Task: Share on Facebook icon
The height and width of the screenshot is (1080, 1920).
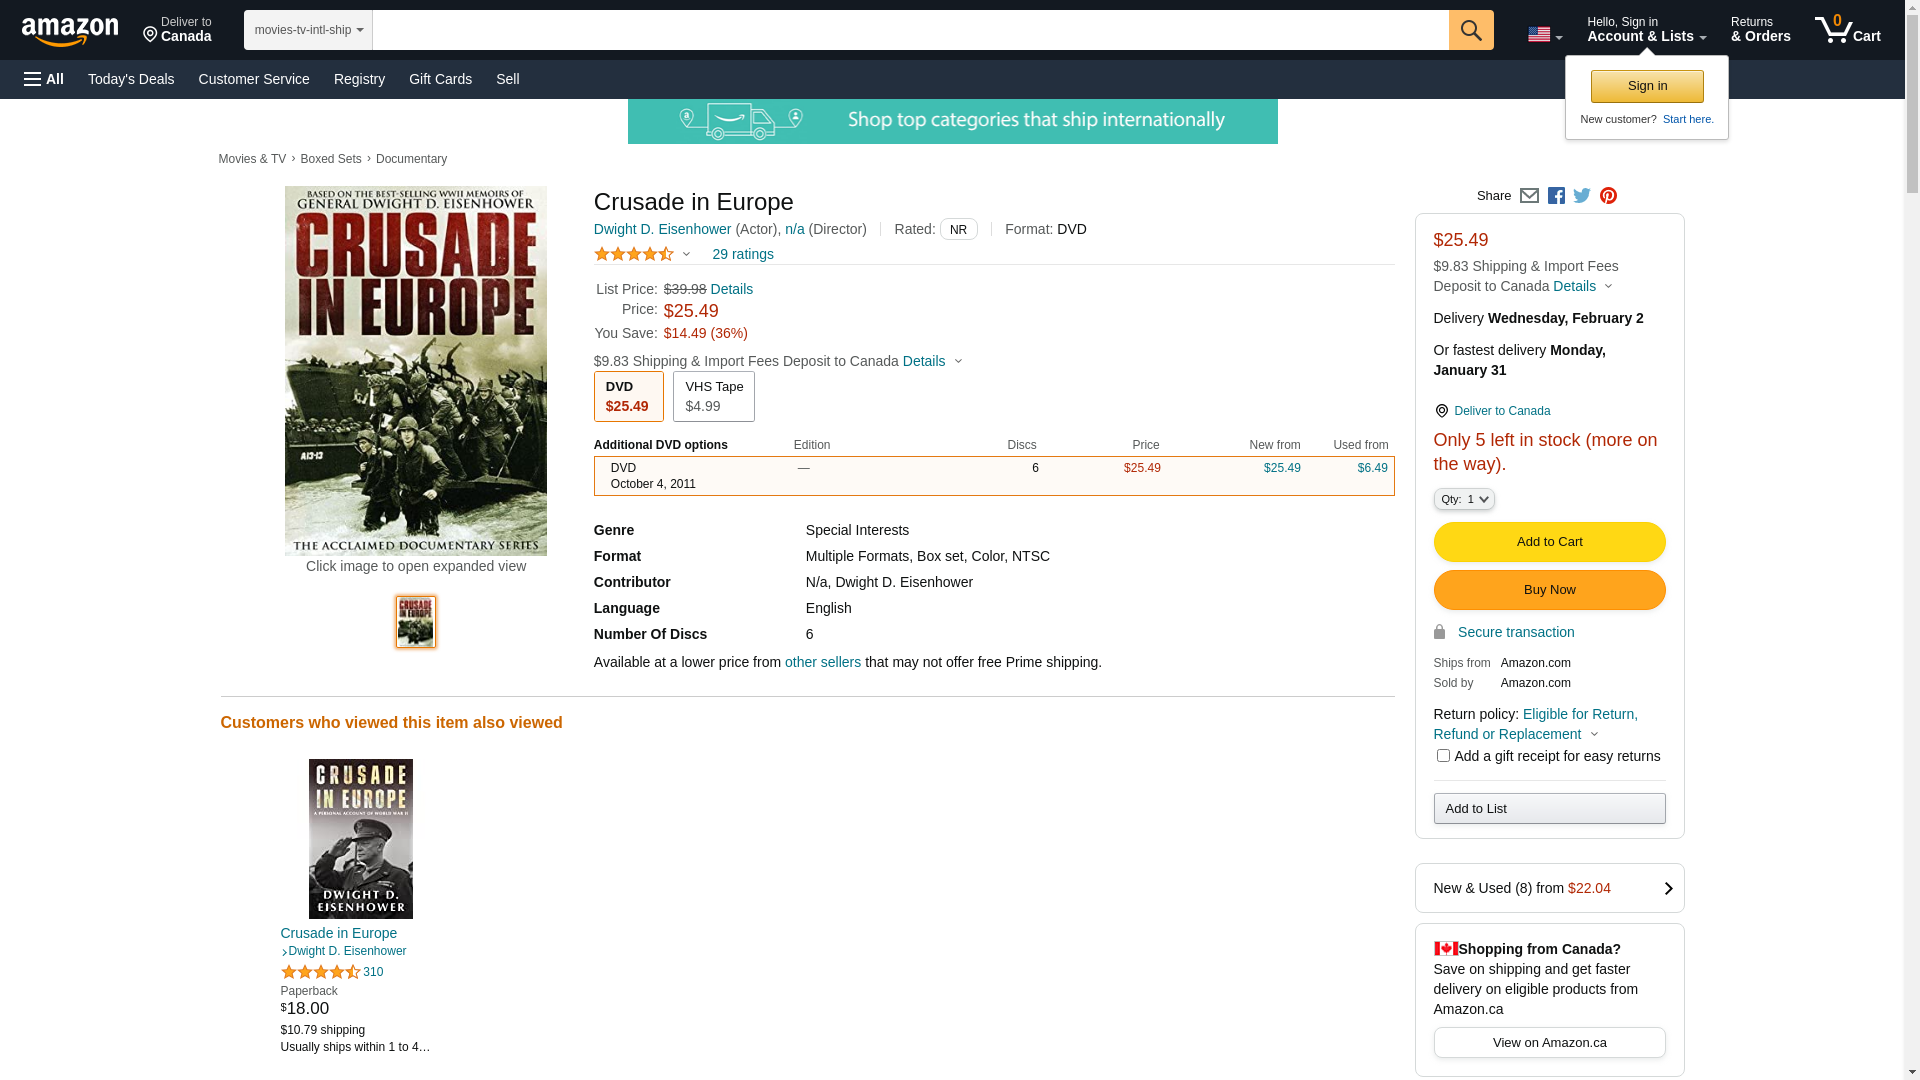Action: point(1556,196)
